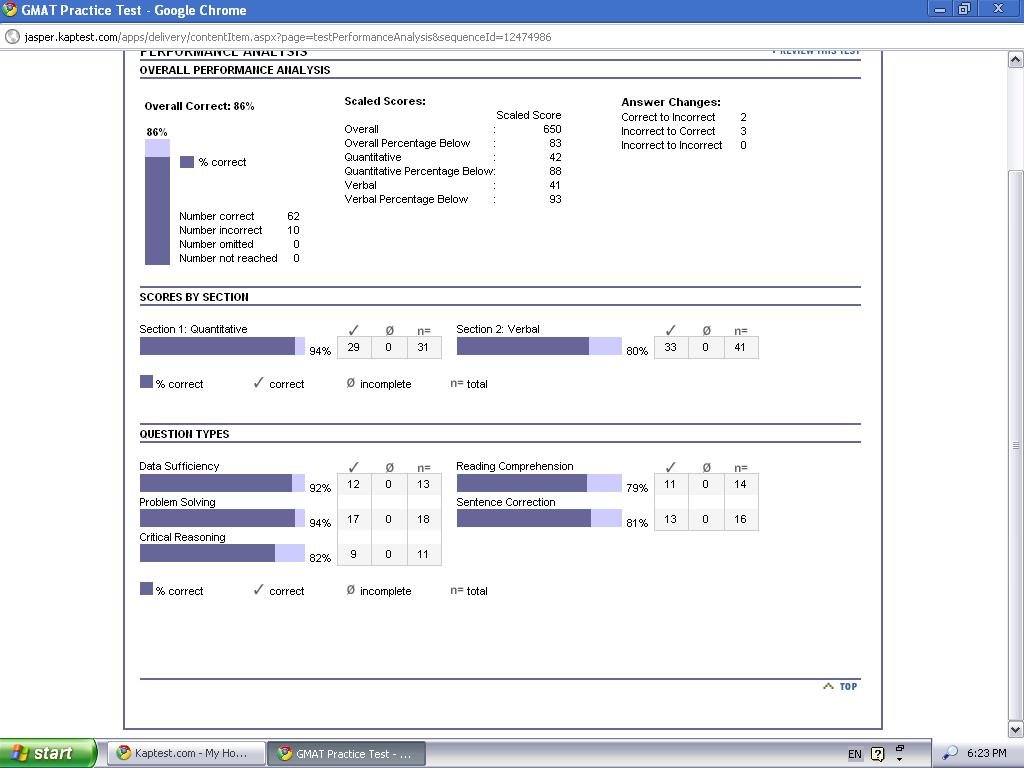Select GMAT Practice Test taskbar button
Viewport: 1024px width, 768px height.
point(346,753)
